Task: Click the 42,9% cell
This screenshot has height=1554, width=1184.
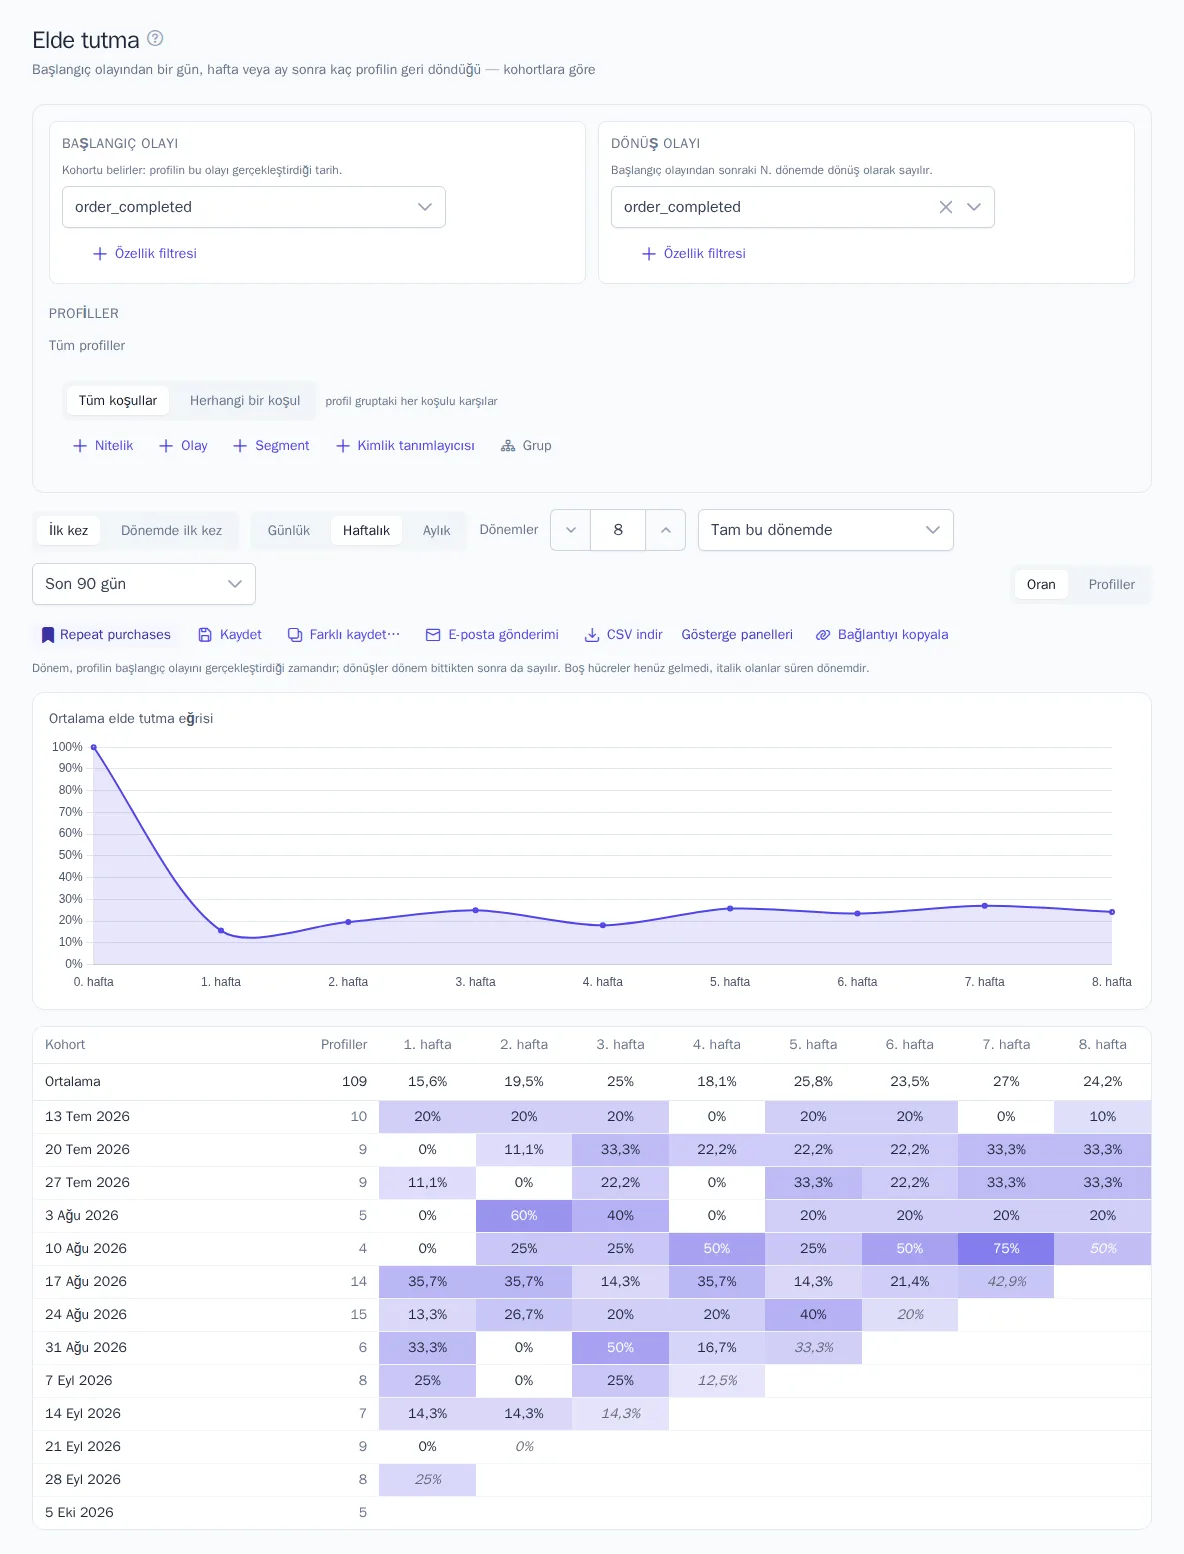Action: [x=1006, y=1282]
